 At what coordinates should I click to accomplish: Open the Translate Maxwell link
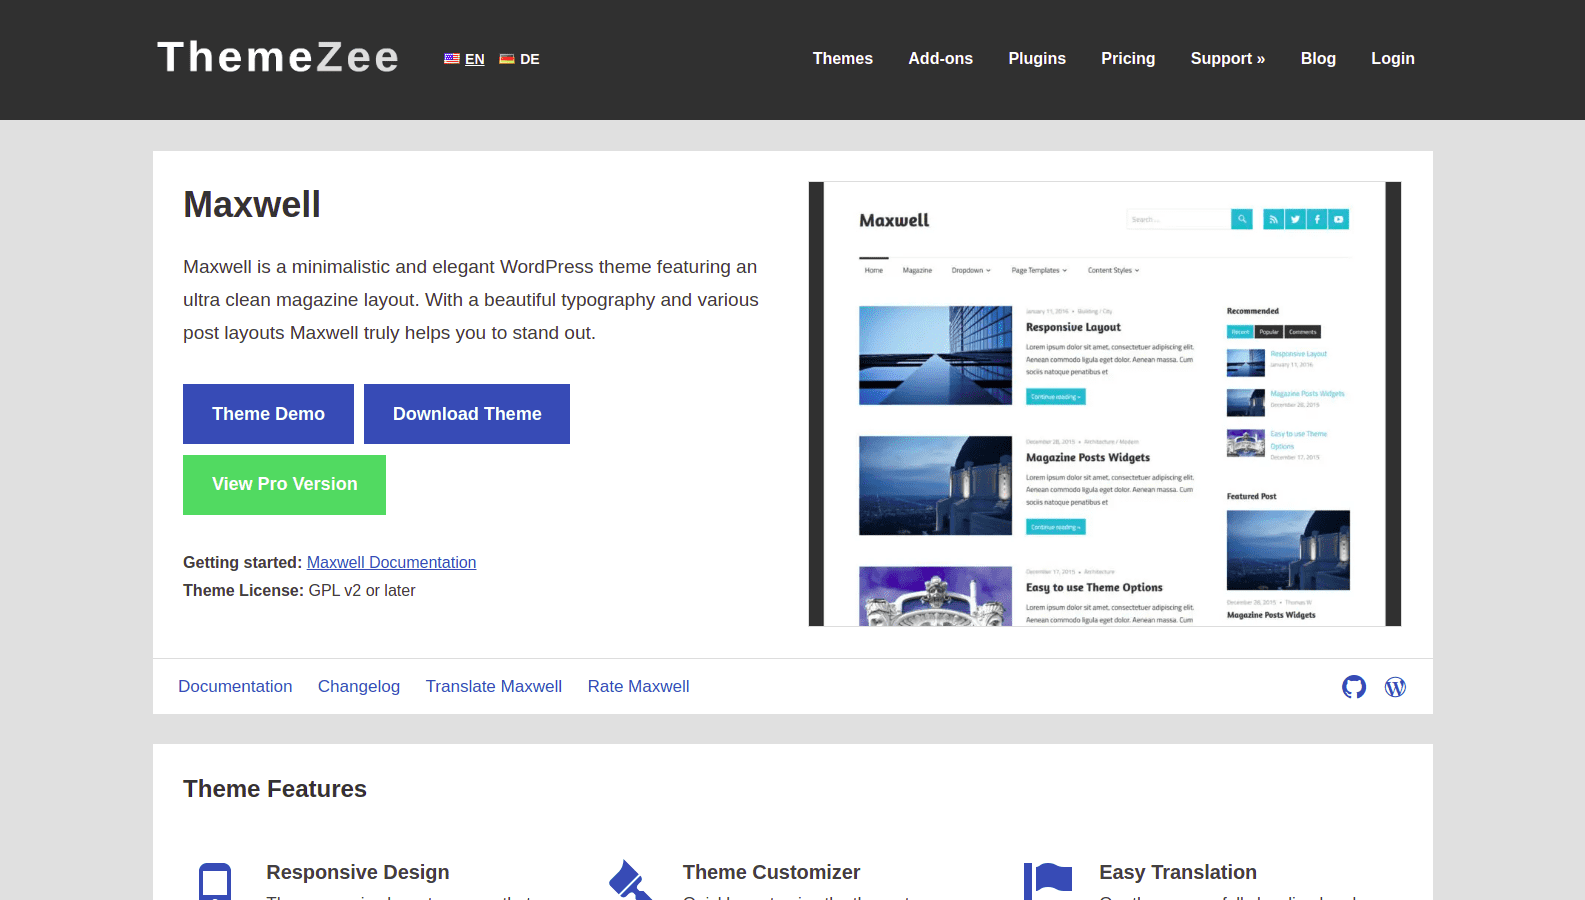point(494,687)
